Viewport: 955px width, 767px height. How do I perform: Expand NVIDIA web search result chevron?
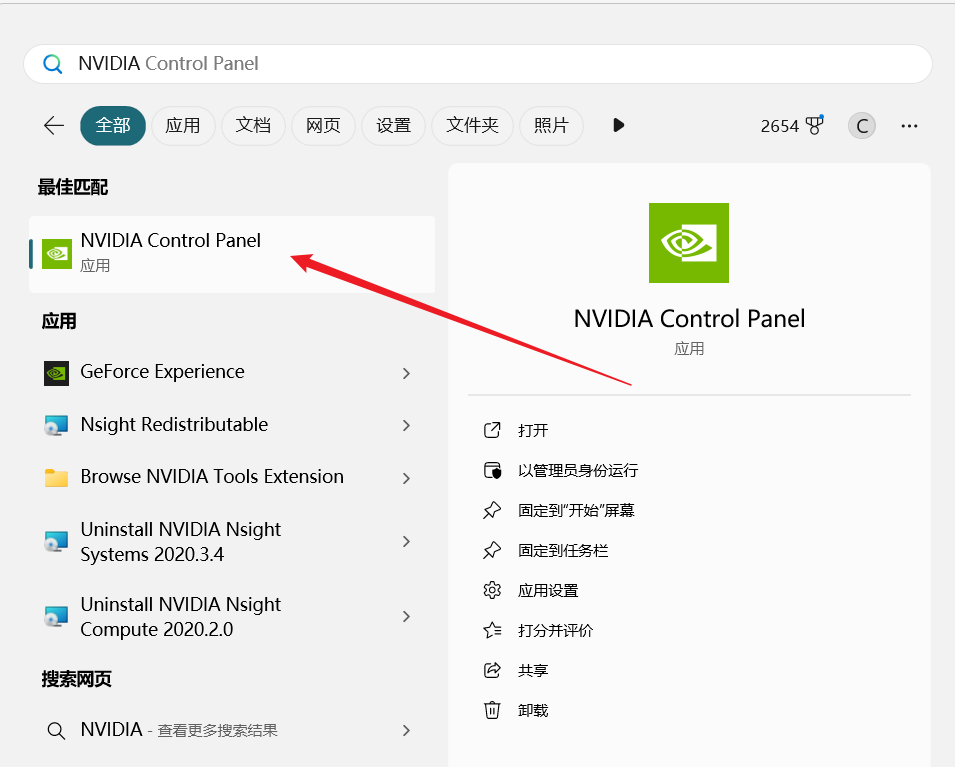tap(406, 730)
